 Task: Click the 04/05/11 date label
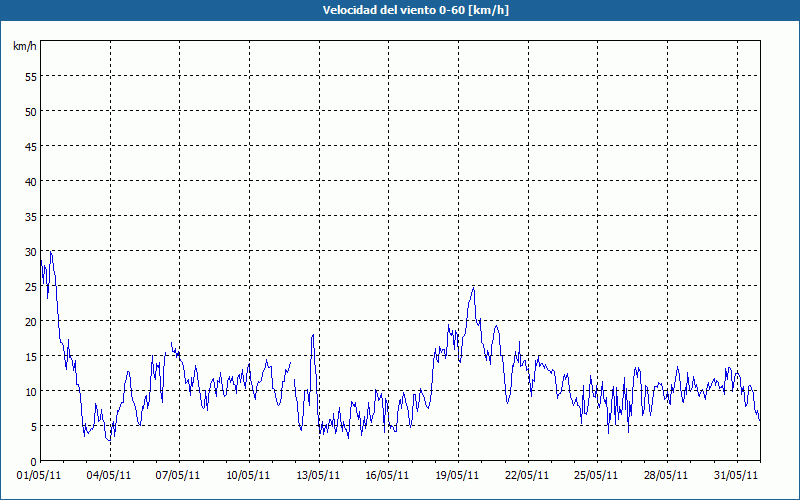[109, 475]
